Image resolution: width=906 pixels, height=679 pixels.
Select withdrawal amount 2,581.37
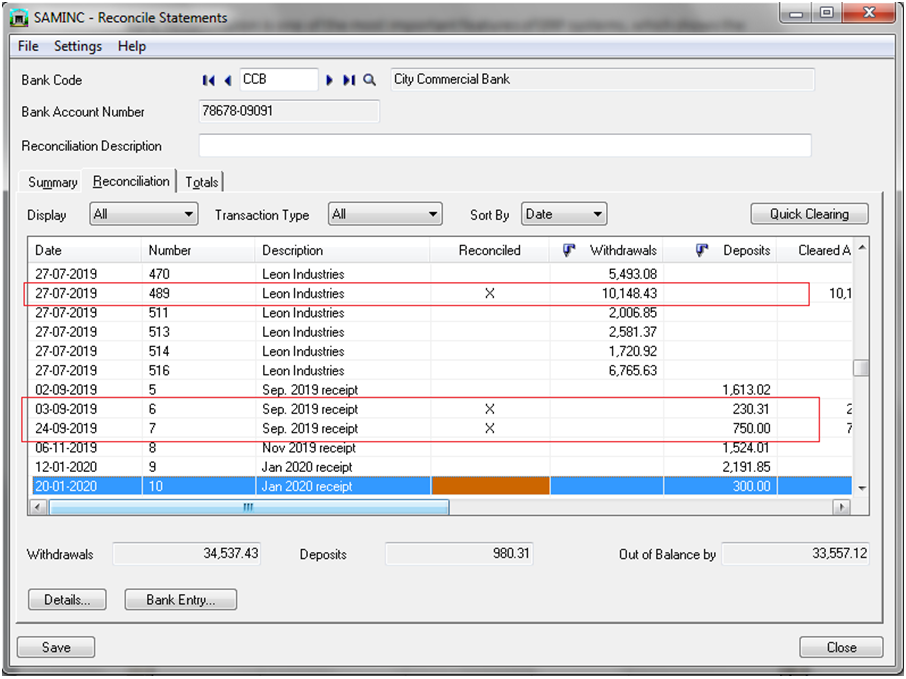pos(633,332)
